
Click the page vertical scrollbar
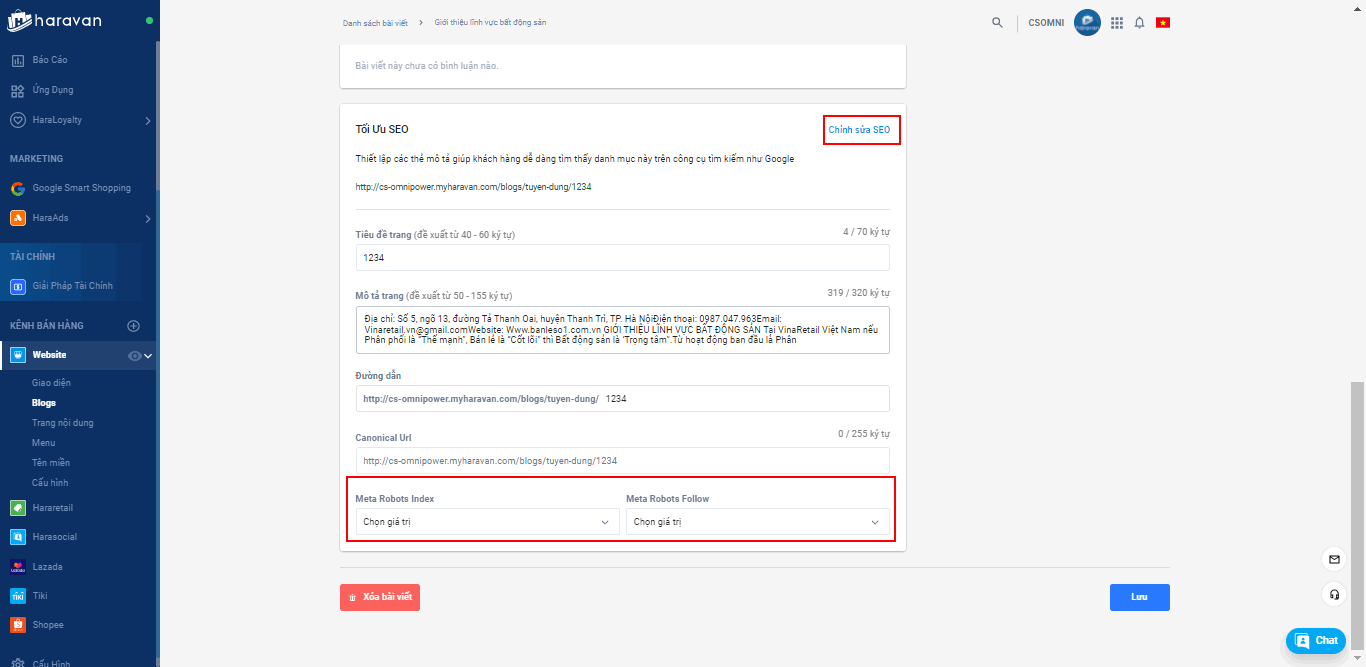click(x=1356, y=517)
